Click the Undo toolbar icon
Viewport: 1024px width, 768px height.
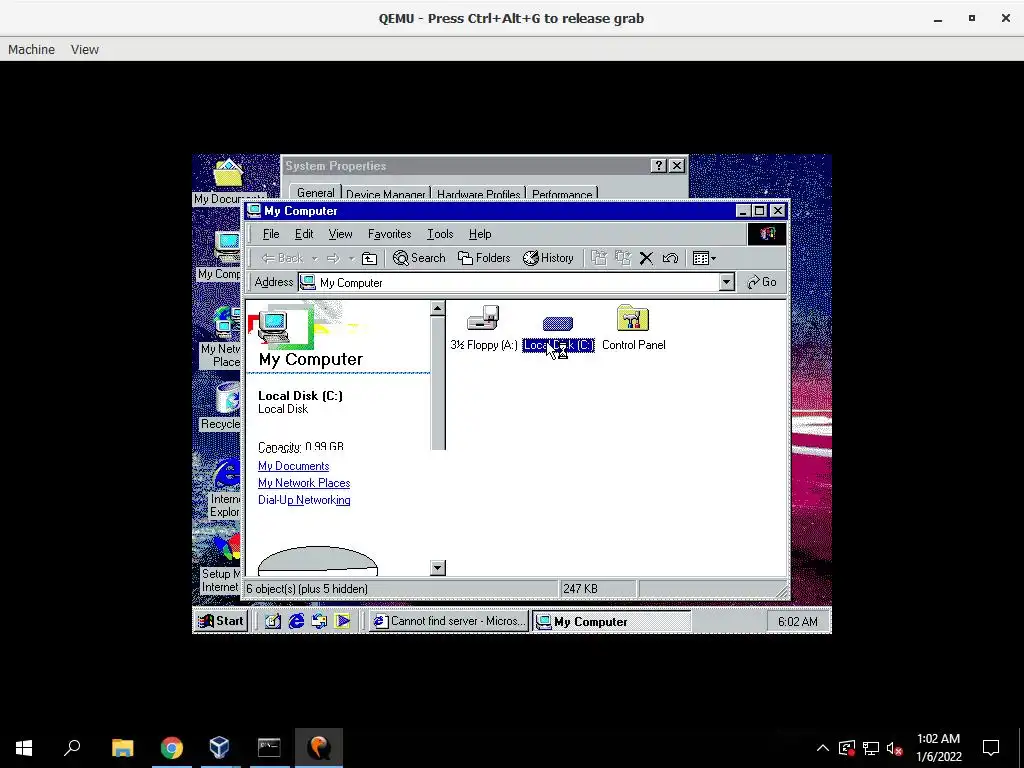tap(670, 259)
